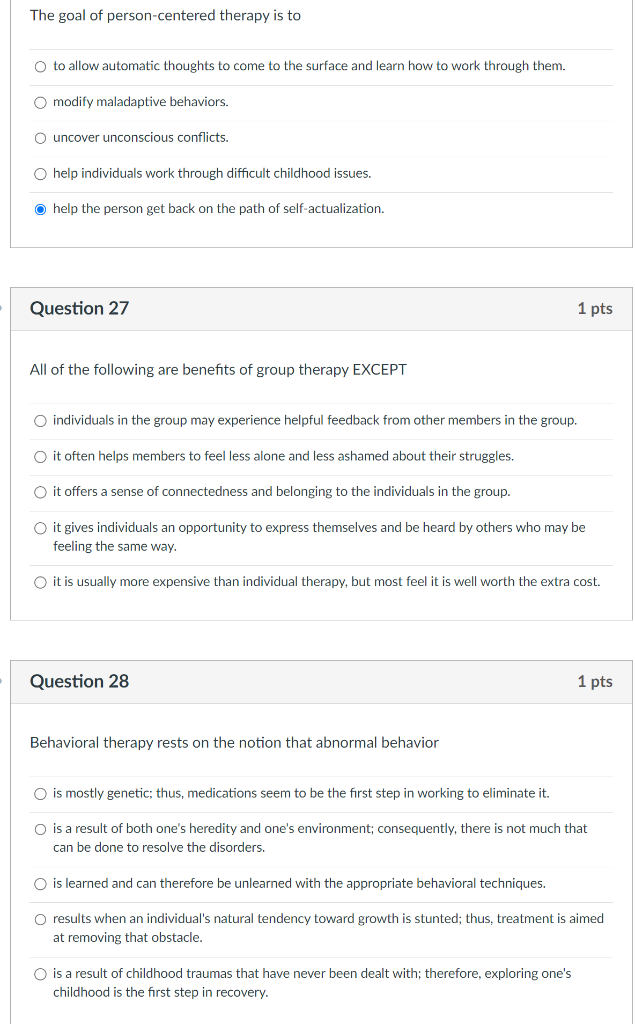Image resolution: width=635 pixels, height=1024 pixels.
Task: Choose 'is mostly genetic' answer for Question 28
Action: [41, 794]
